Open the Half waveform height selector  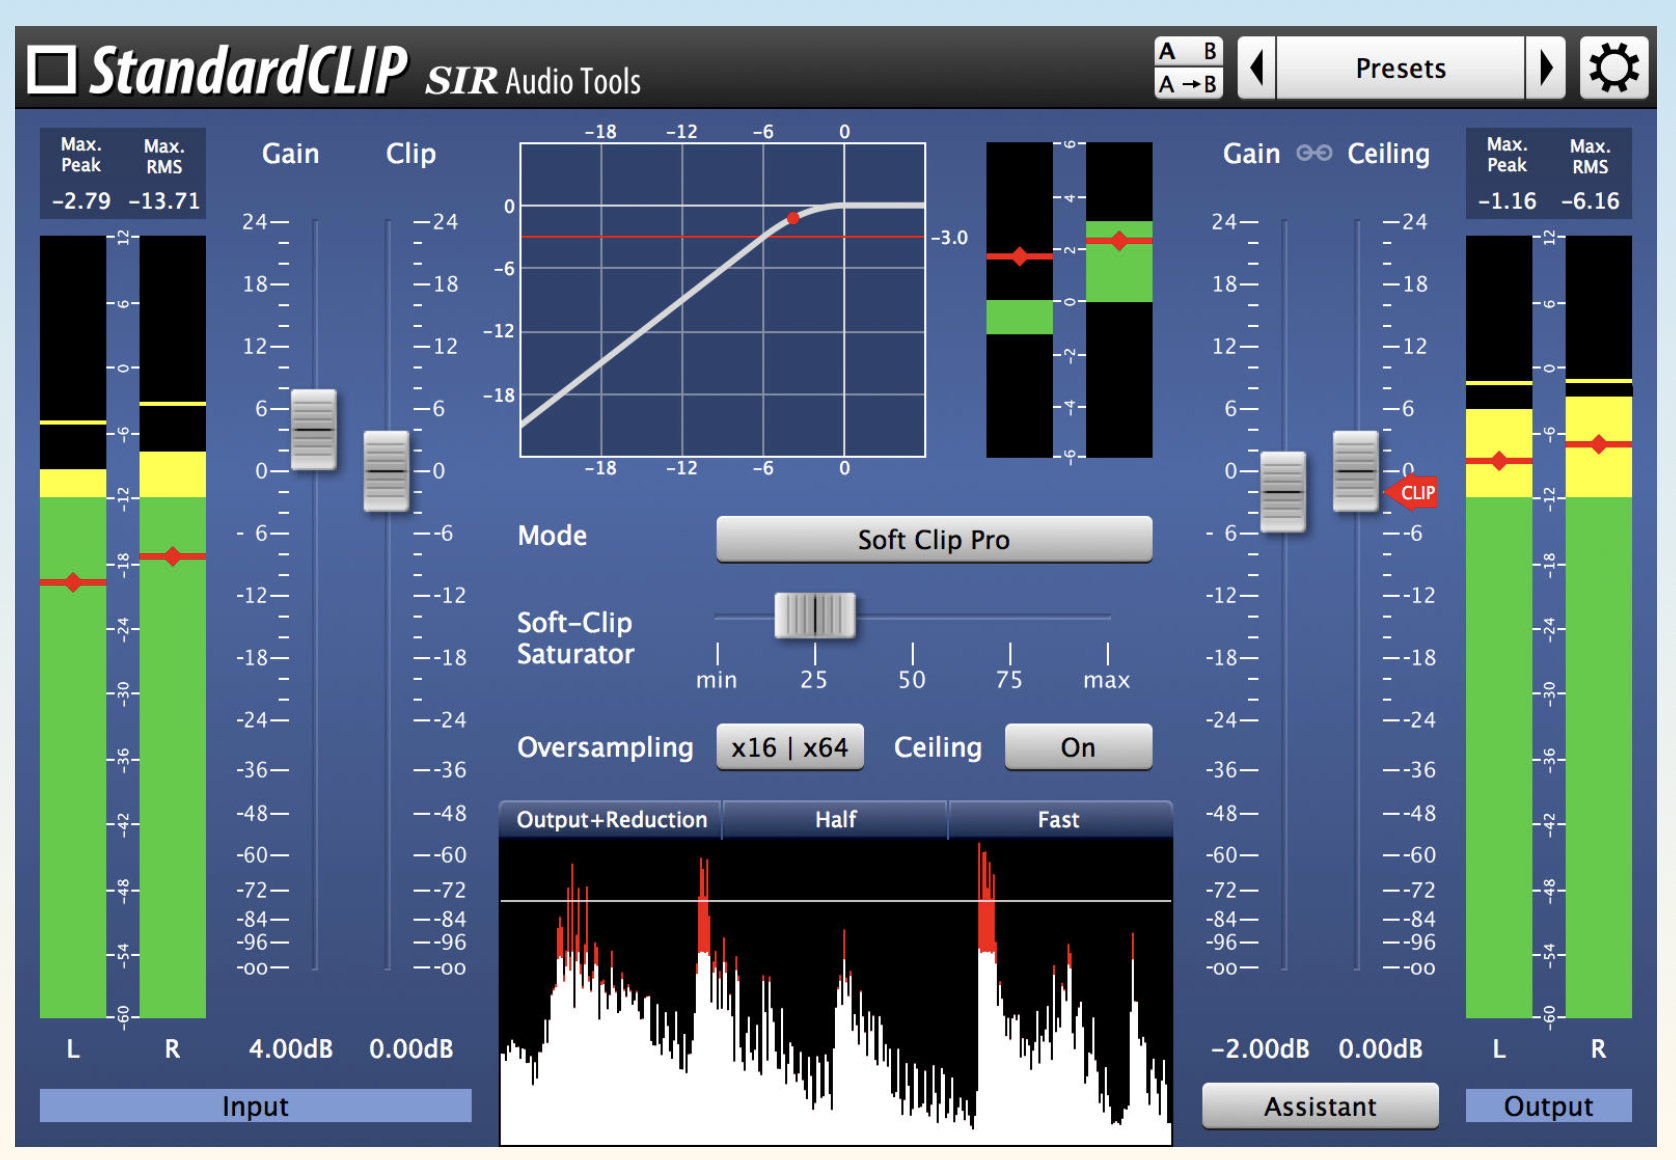pos(835,820)
